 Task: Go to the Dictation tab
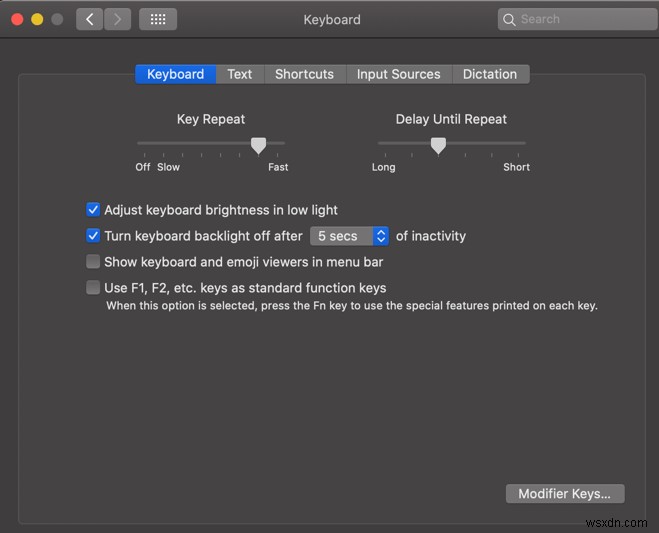[x=490, y=74]
